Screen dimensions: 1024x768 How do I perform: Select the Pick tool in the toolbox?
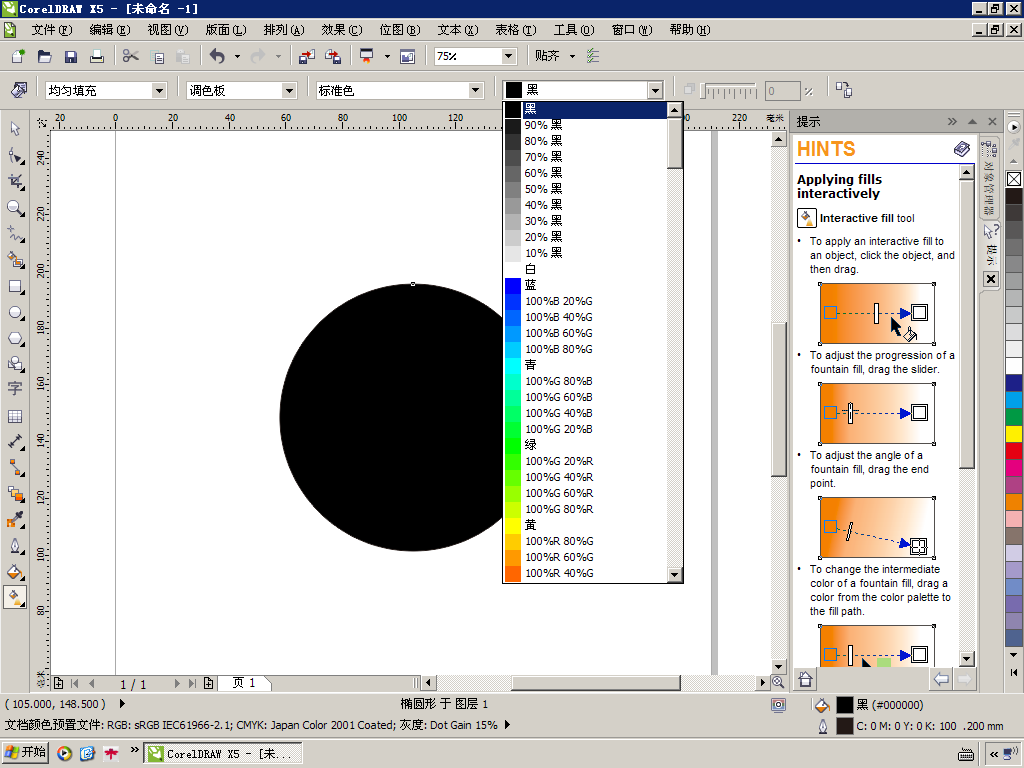pyautogui.click(x=15, y=129)
